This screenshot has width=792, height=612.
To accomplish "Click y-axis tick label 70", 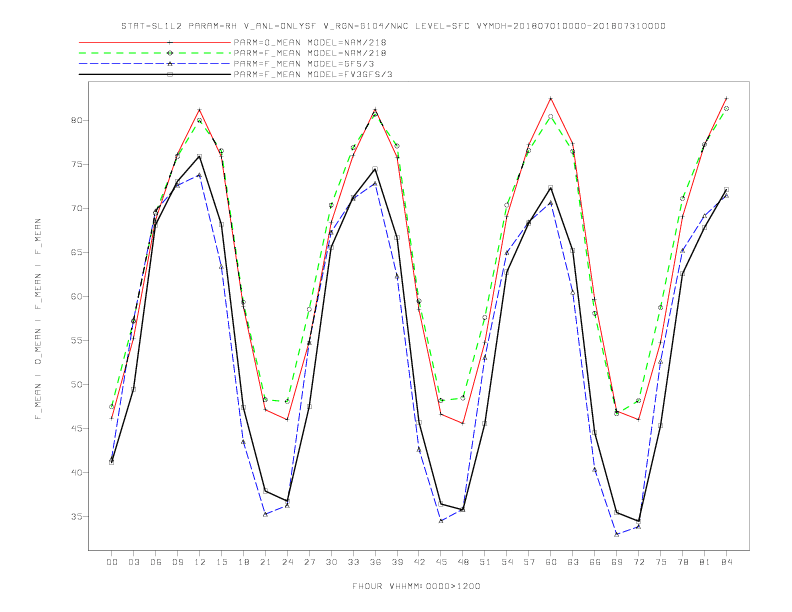I will coord(76,208).
